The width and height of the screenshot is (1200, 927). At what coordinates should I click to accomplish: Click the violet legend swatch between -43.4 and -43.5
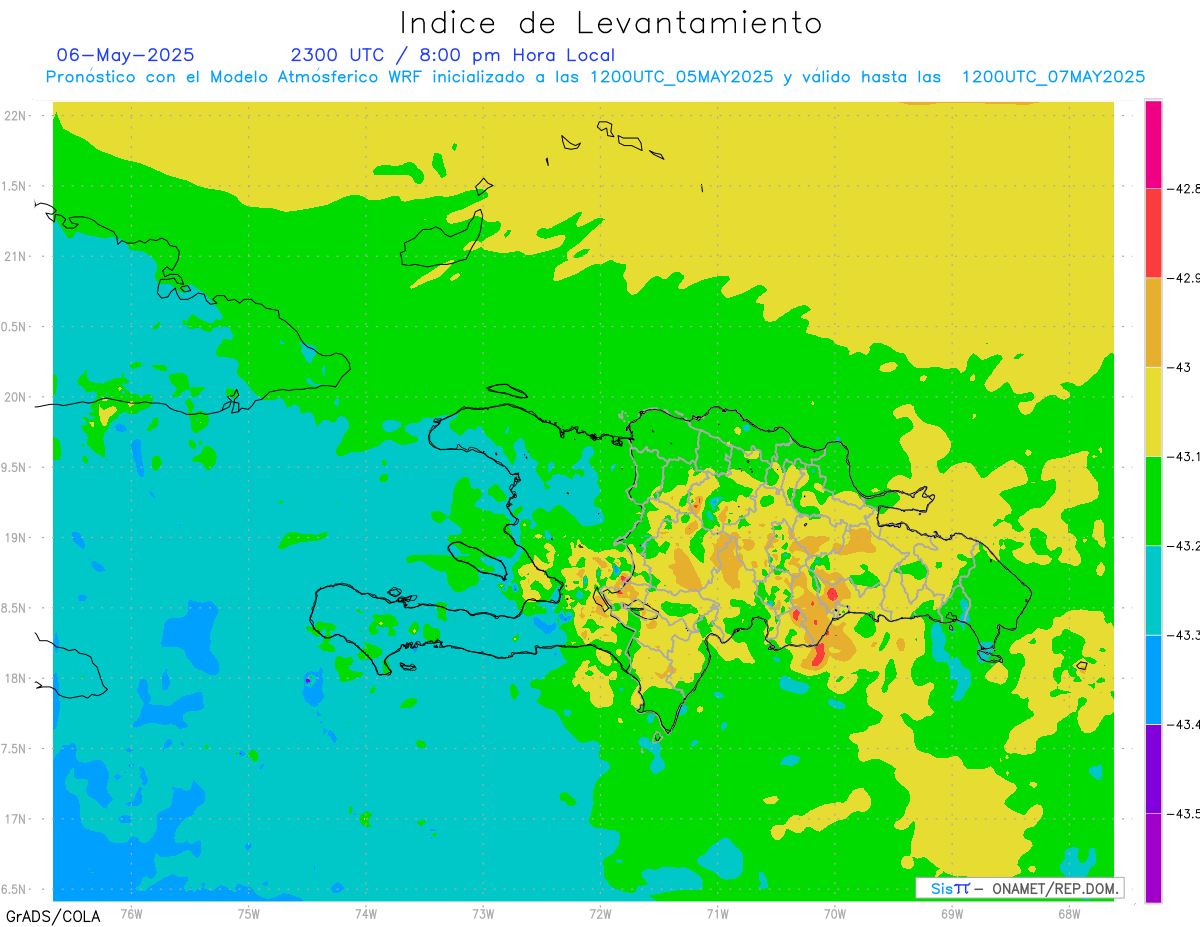click(1153, 768)
